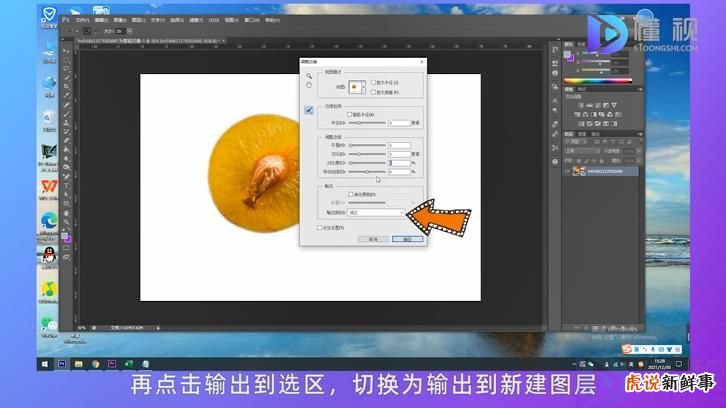Screen dimensions: 726x408
Task: Open the File (文件) menu
Action: click(81, 20)
